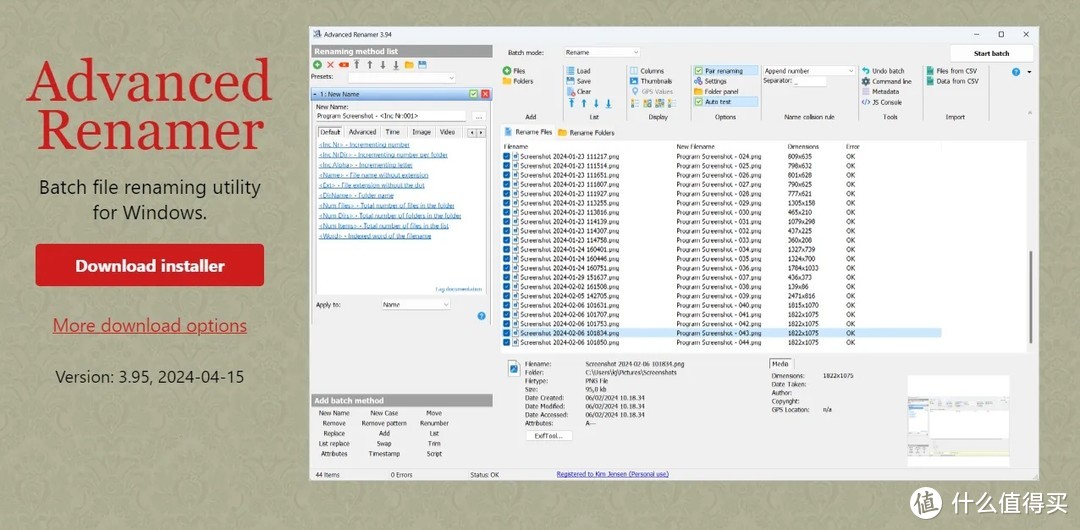Switch to the Advanced tags tab

362,132
